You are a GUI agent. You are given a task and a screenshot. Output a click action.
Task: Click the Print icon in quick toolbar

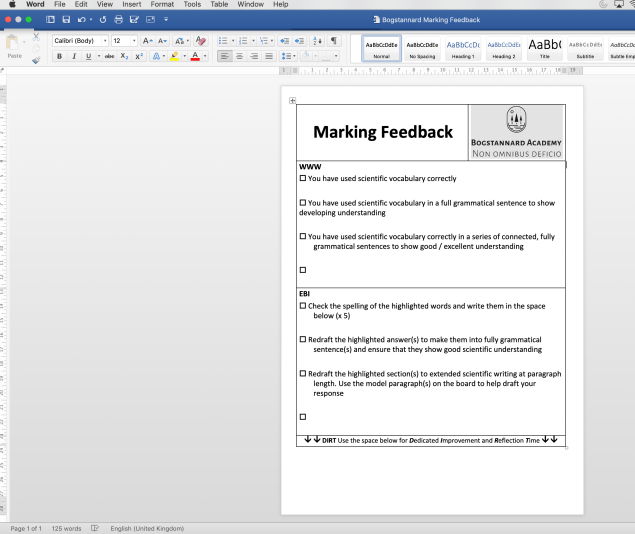coord(118,19)
